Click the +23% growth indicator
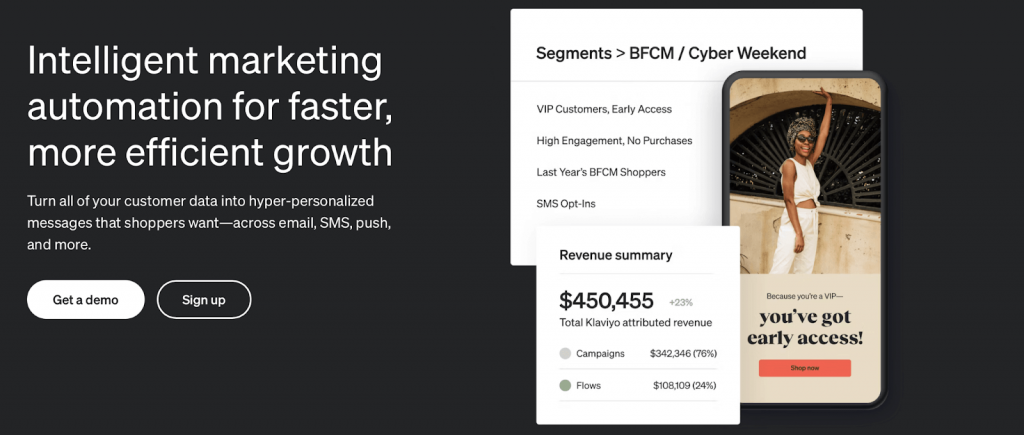 click(x=680, y=302)
